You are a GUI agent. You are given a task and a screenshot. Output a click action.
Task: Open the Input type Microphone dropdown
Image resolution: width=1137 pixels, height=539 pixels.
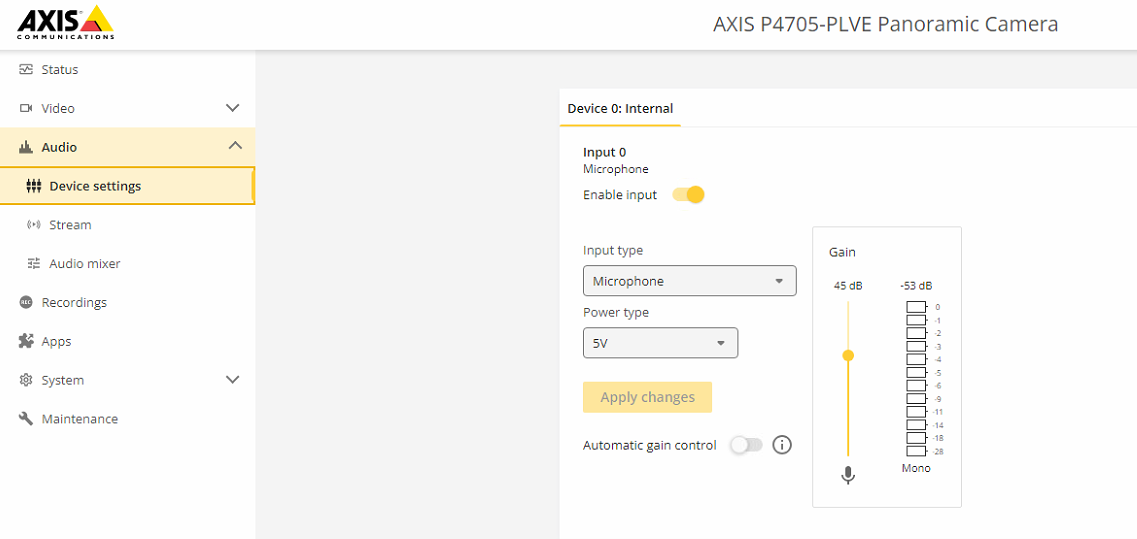[689, 281]
